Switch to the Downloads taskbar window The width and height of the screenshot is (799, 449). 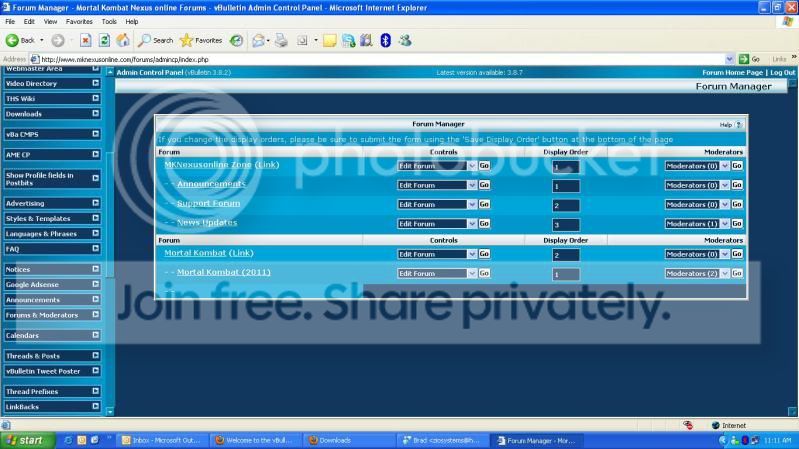349,440
